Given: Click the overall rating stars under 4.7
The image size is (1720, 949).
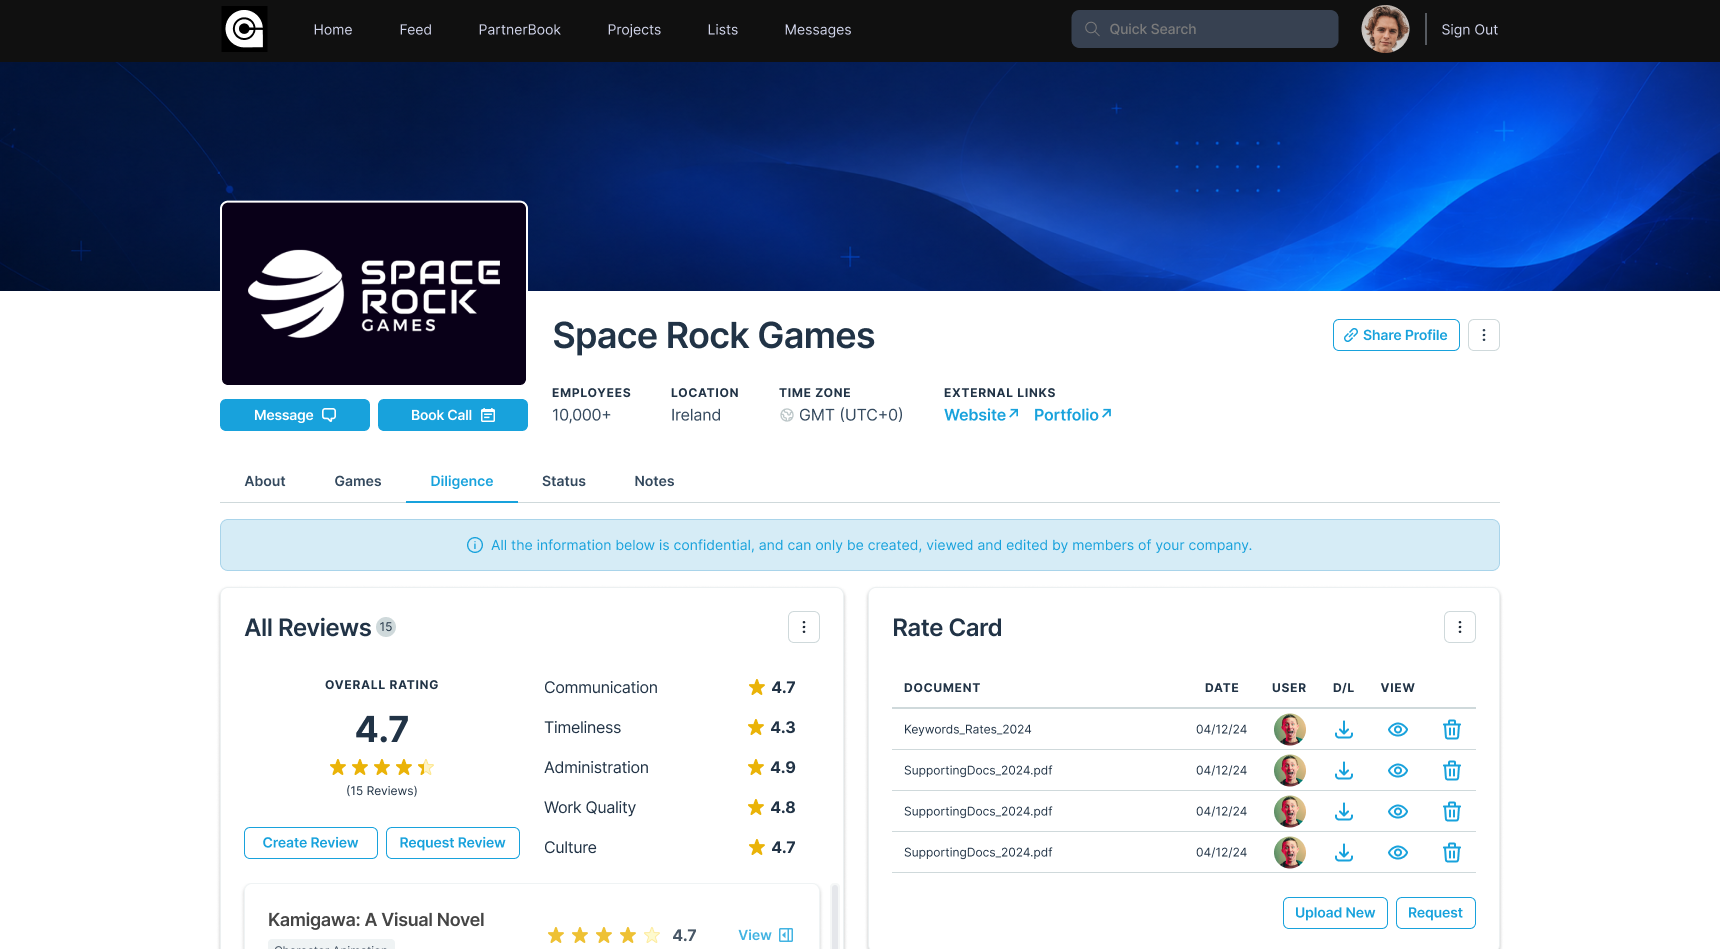Looking at the screenshot, I should coord(382,767).
